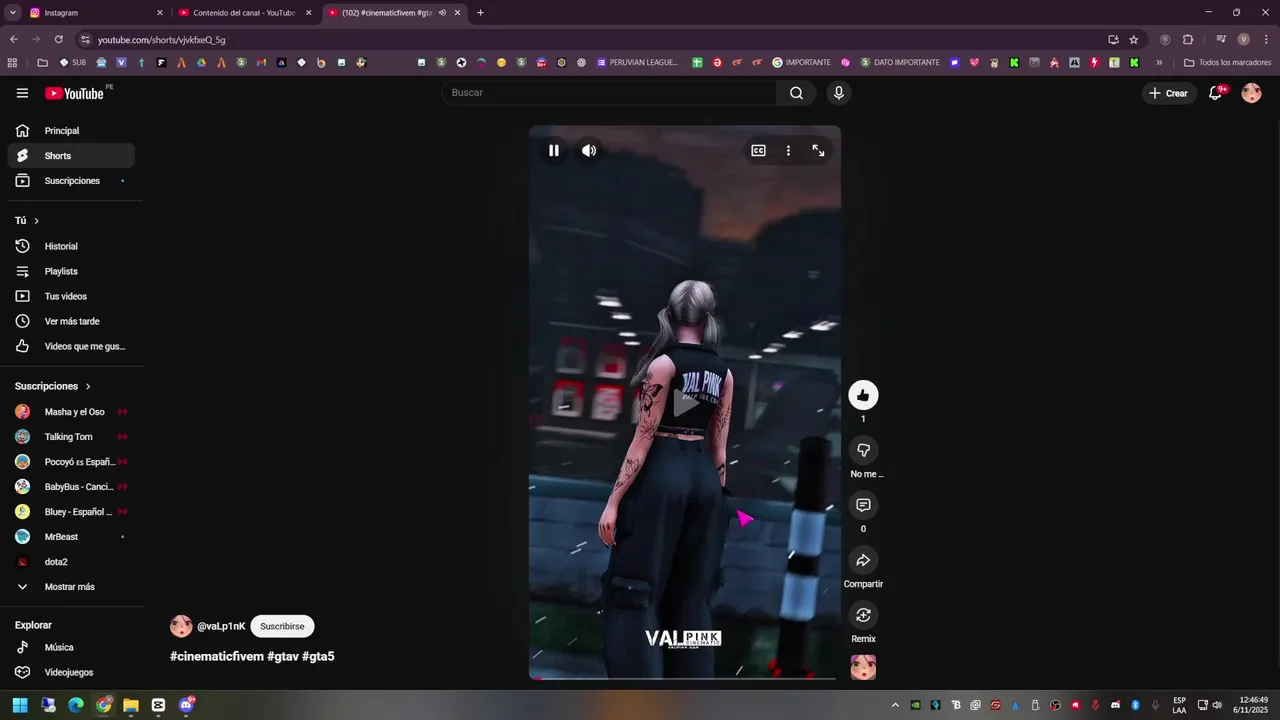Open the comments panel
The height and width of the screenshot is (720, 1280).
click(863, 505)
